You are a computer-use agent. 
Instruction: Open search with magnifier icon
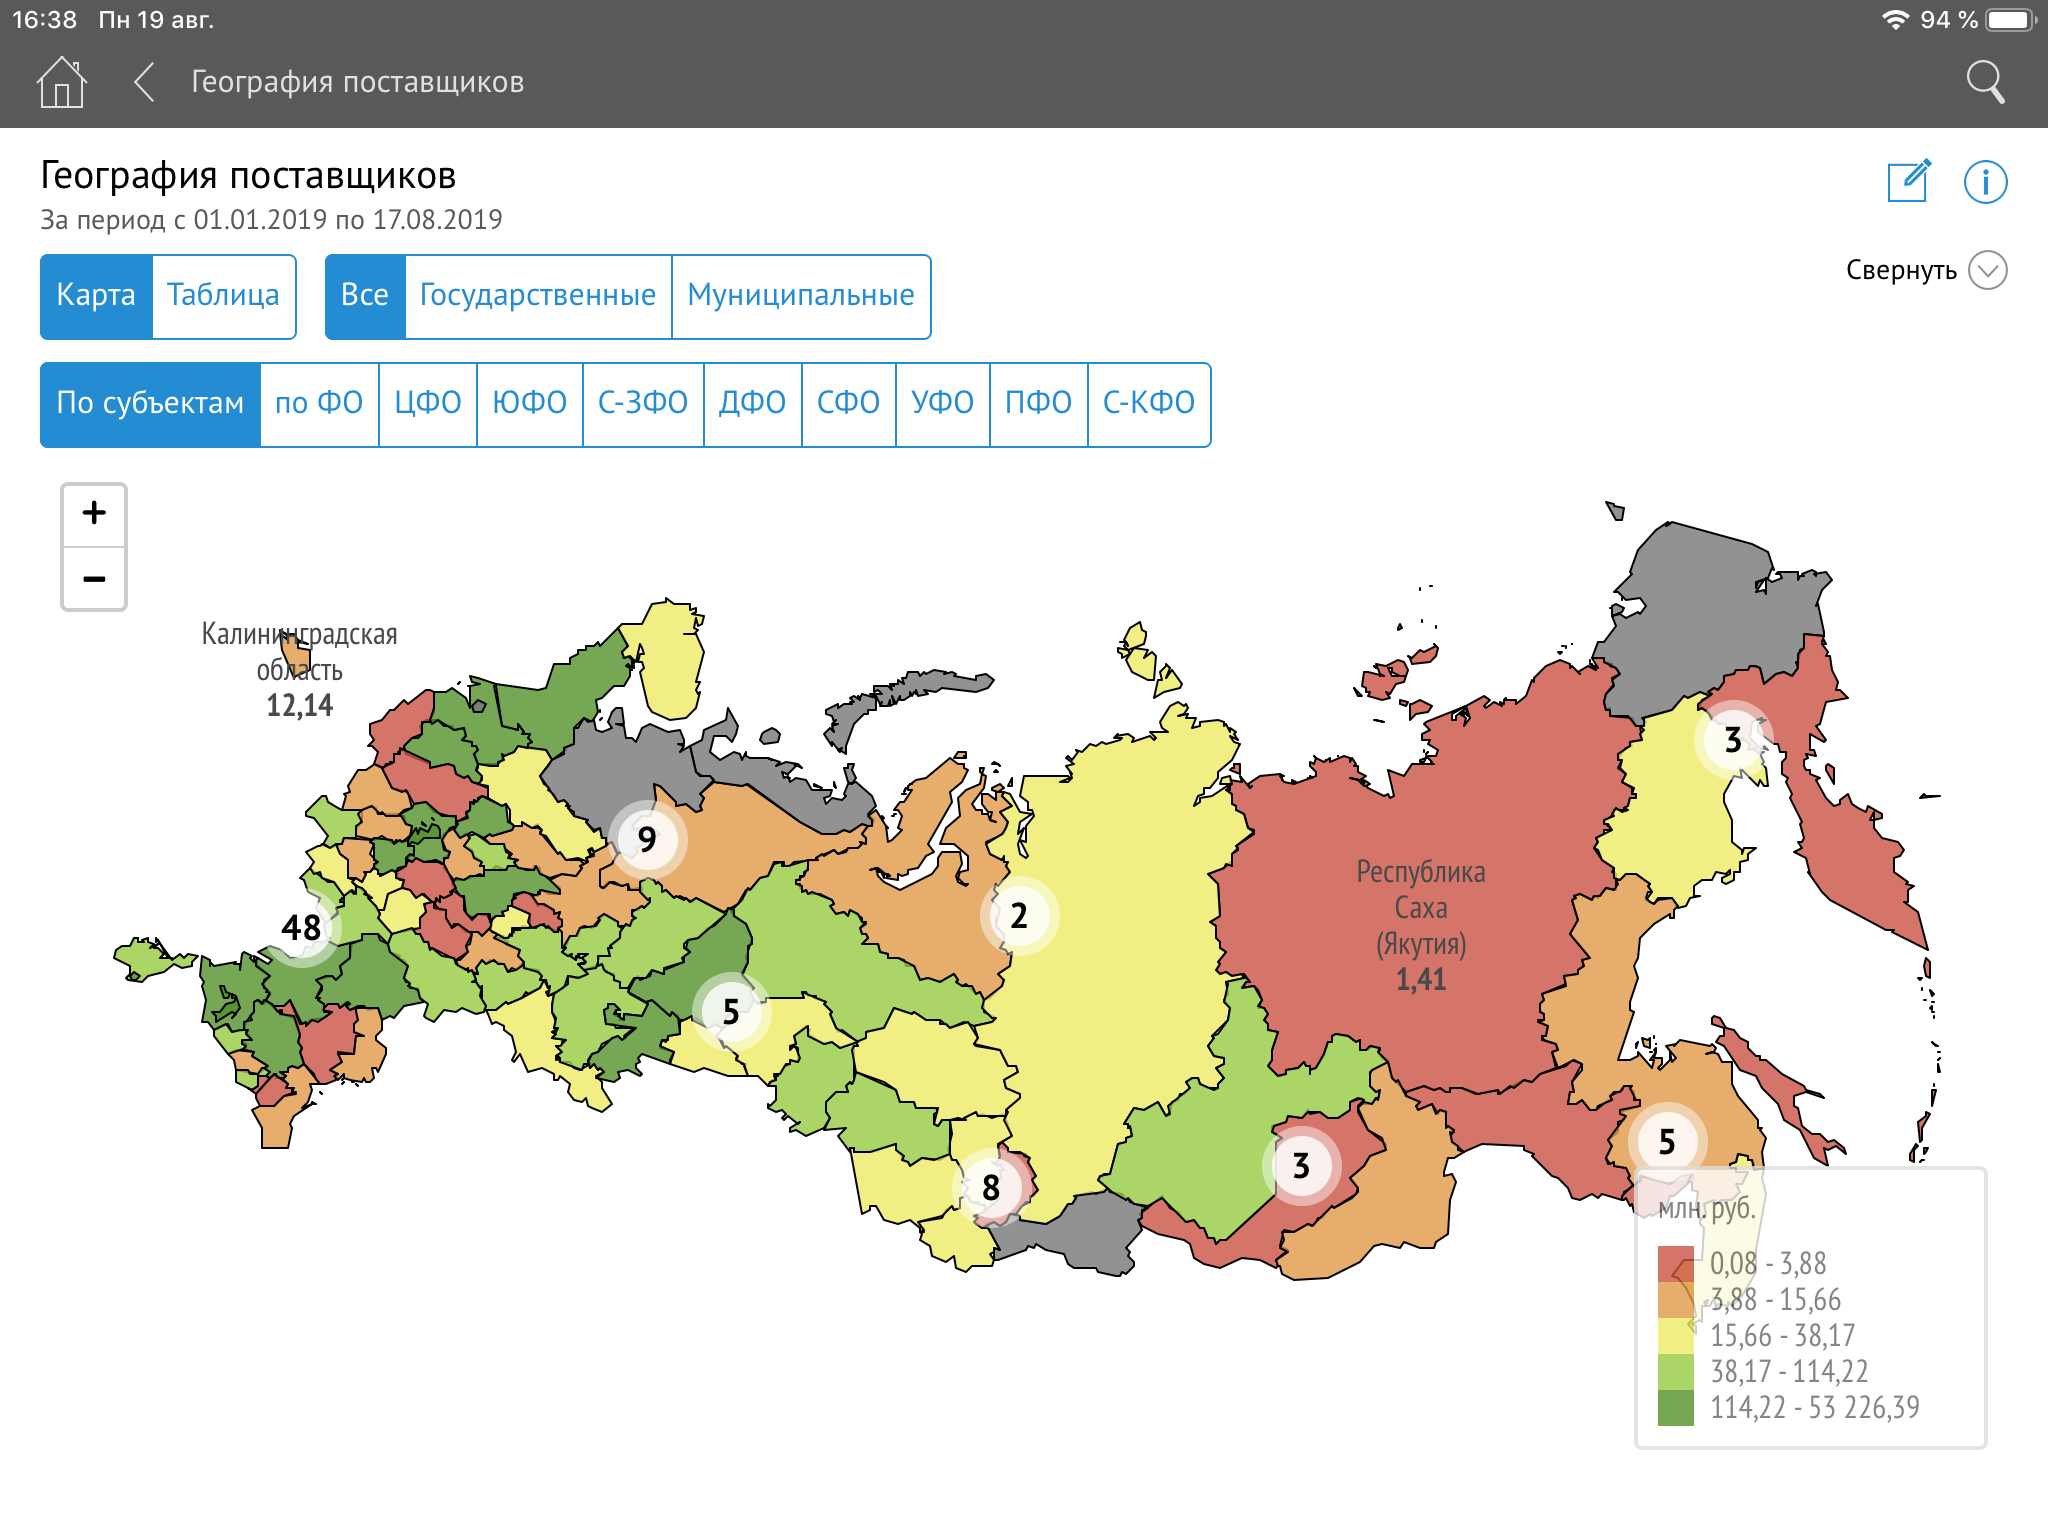tap(1984, 82)
